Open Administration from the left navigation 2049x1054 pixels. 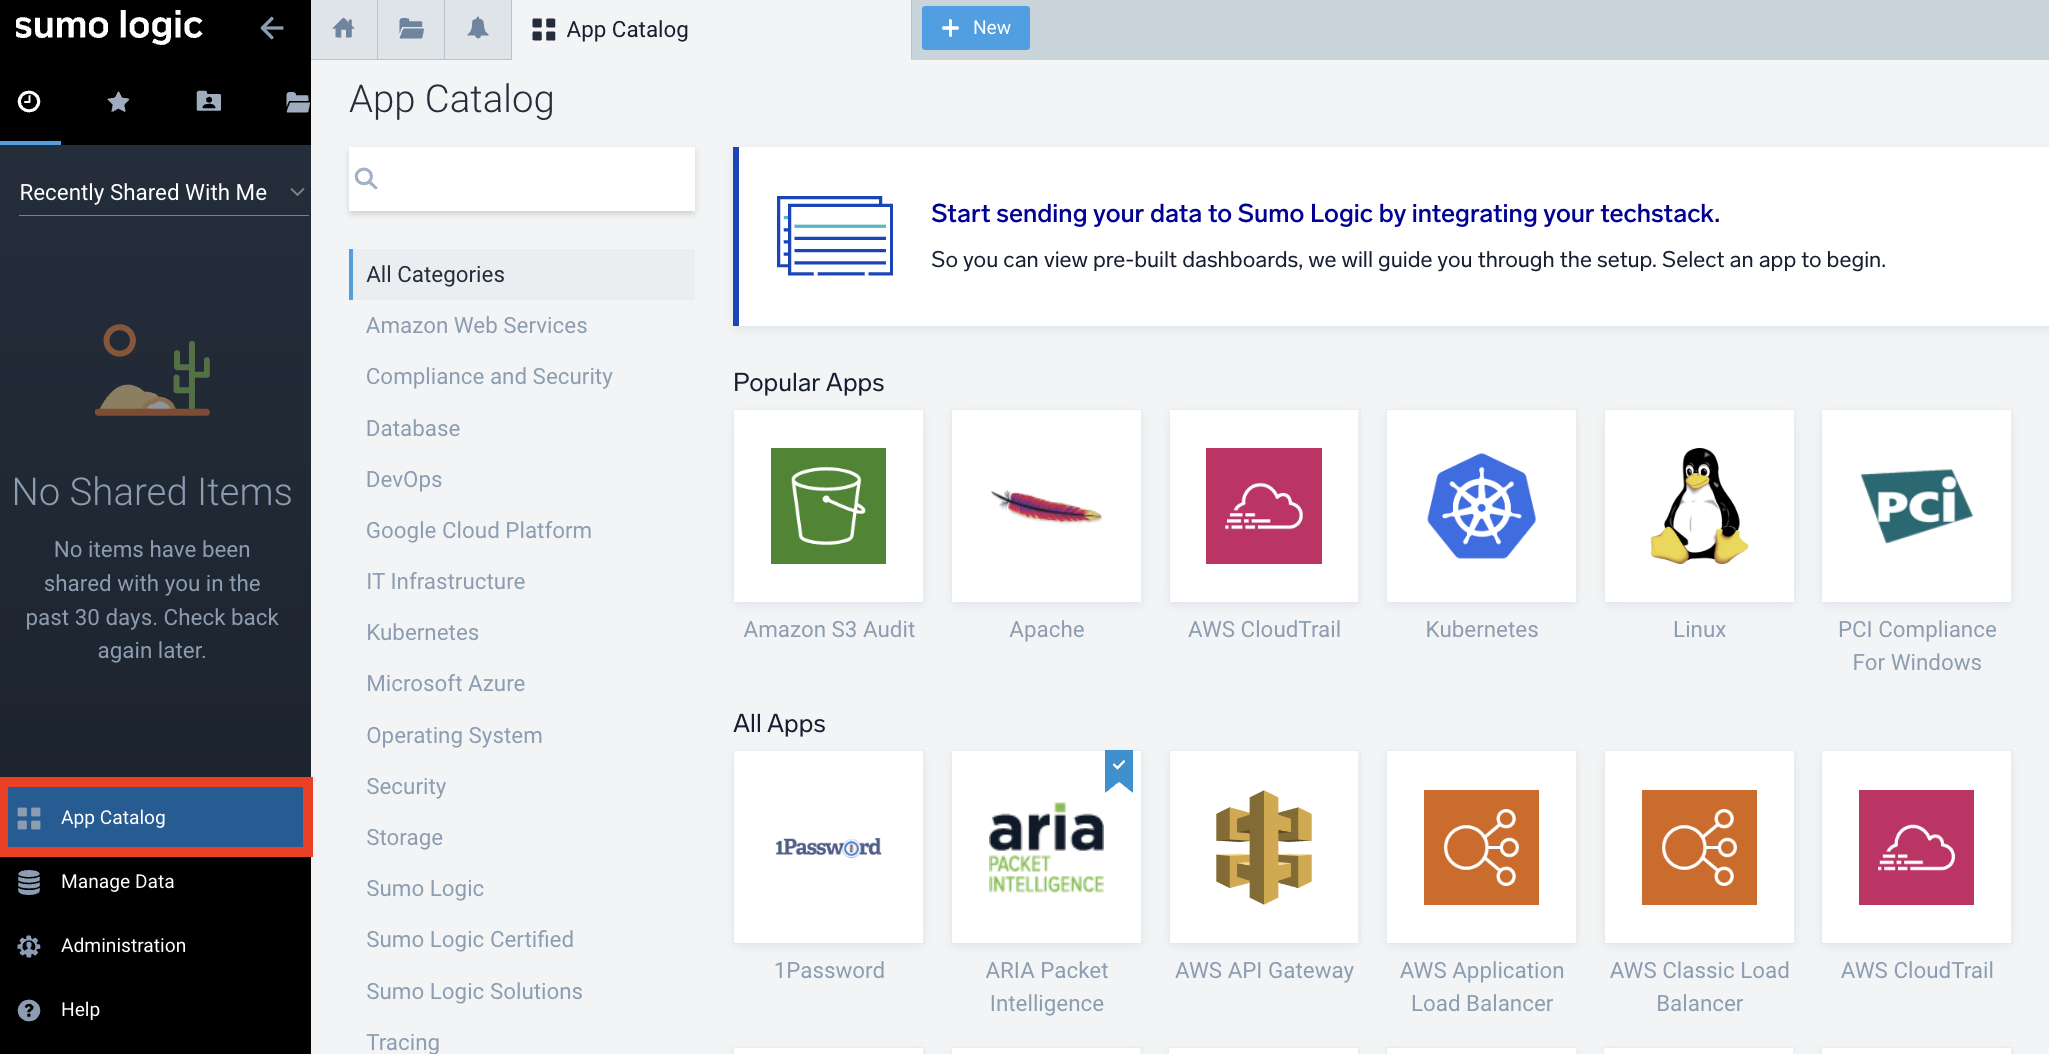pyautogui.click(x=122, y=945)
